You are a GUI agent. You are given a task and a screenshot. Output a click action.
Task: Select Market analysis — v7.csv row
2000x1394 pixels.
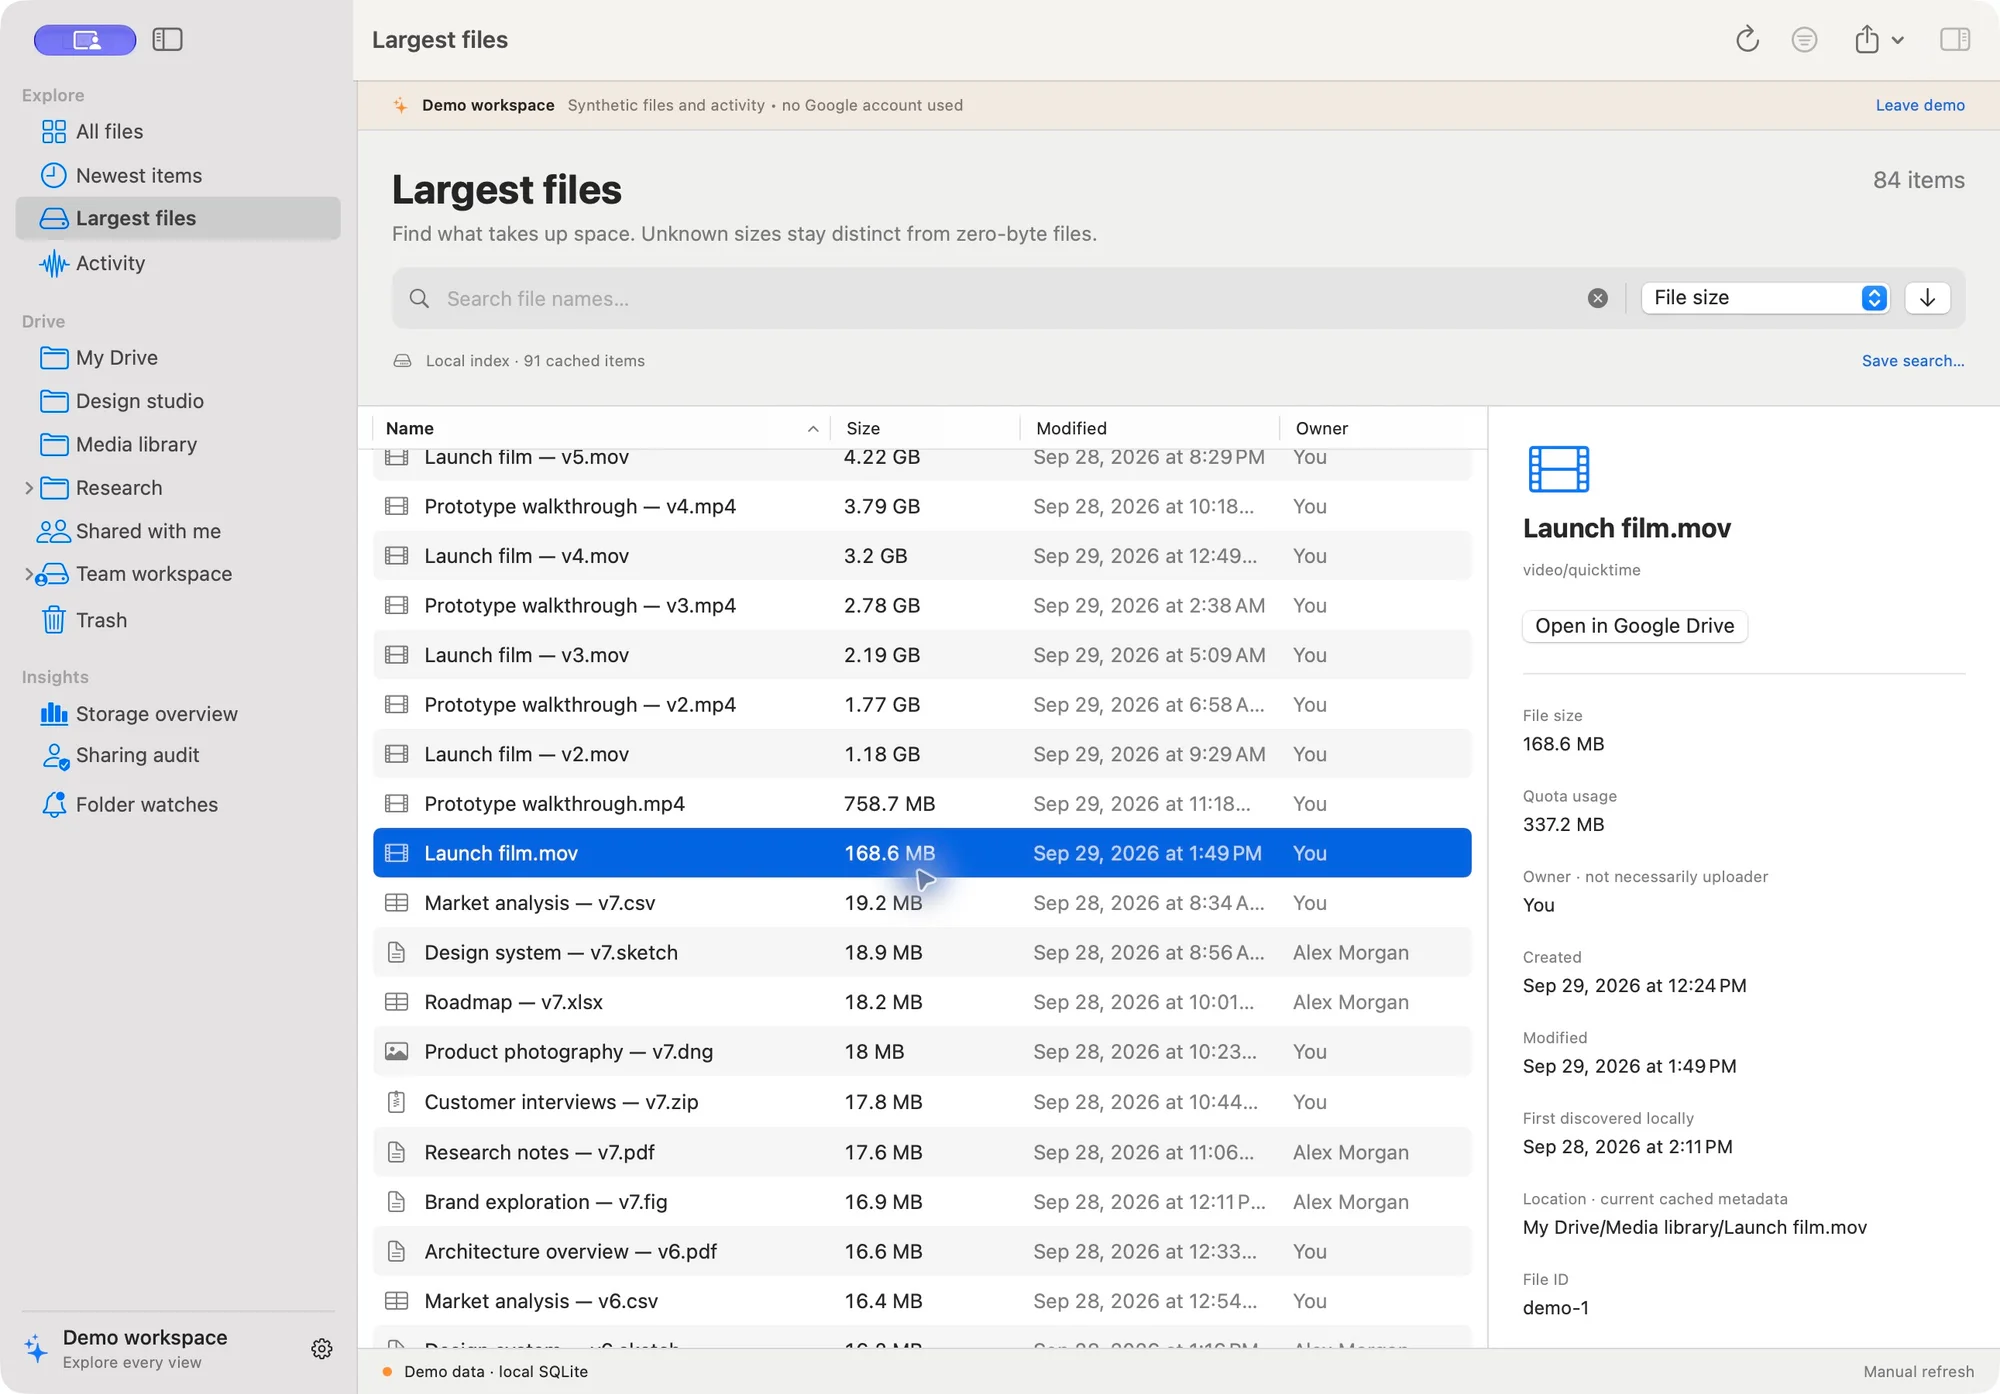[x=922, y=903]
